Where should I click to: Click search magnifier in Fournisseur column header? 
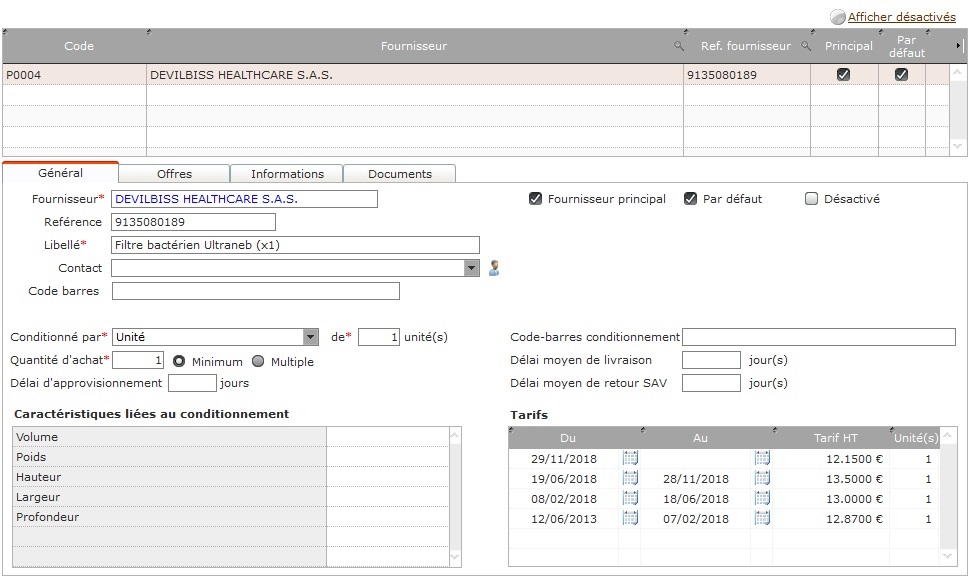(679, 46)
